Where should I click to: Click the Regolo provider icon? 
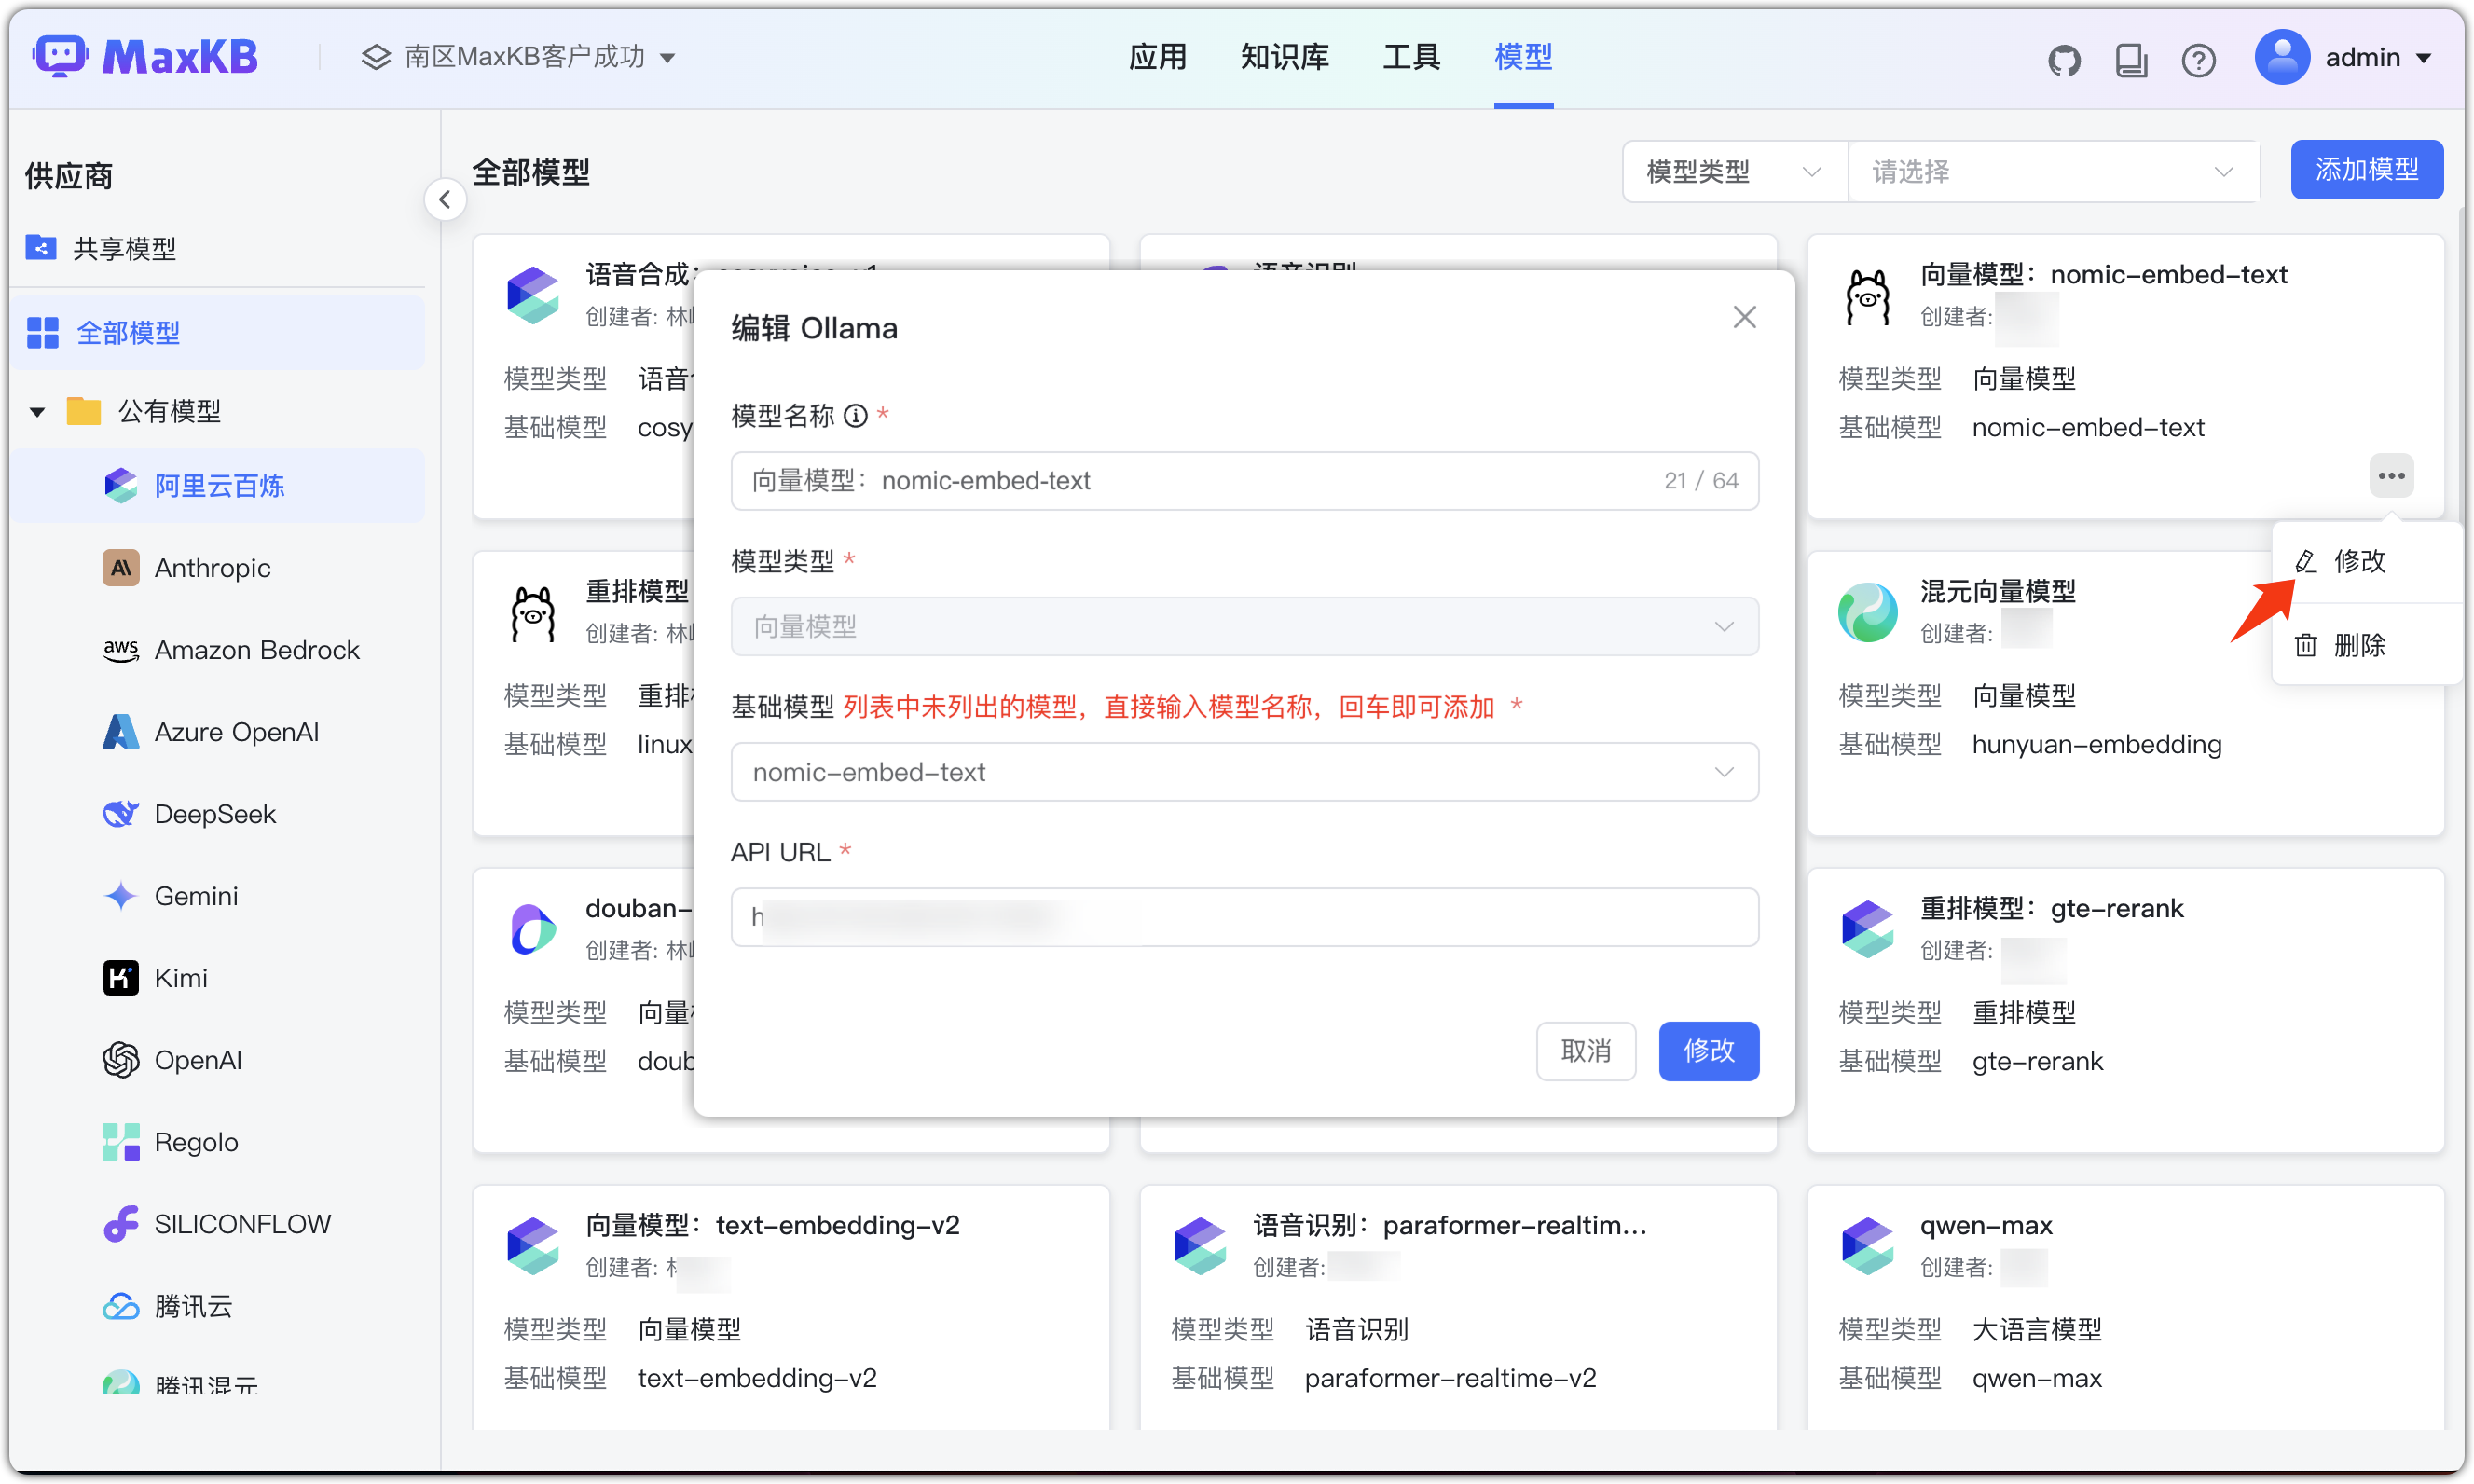click(121, 1142)
